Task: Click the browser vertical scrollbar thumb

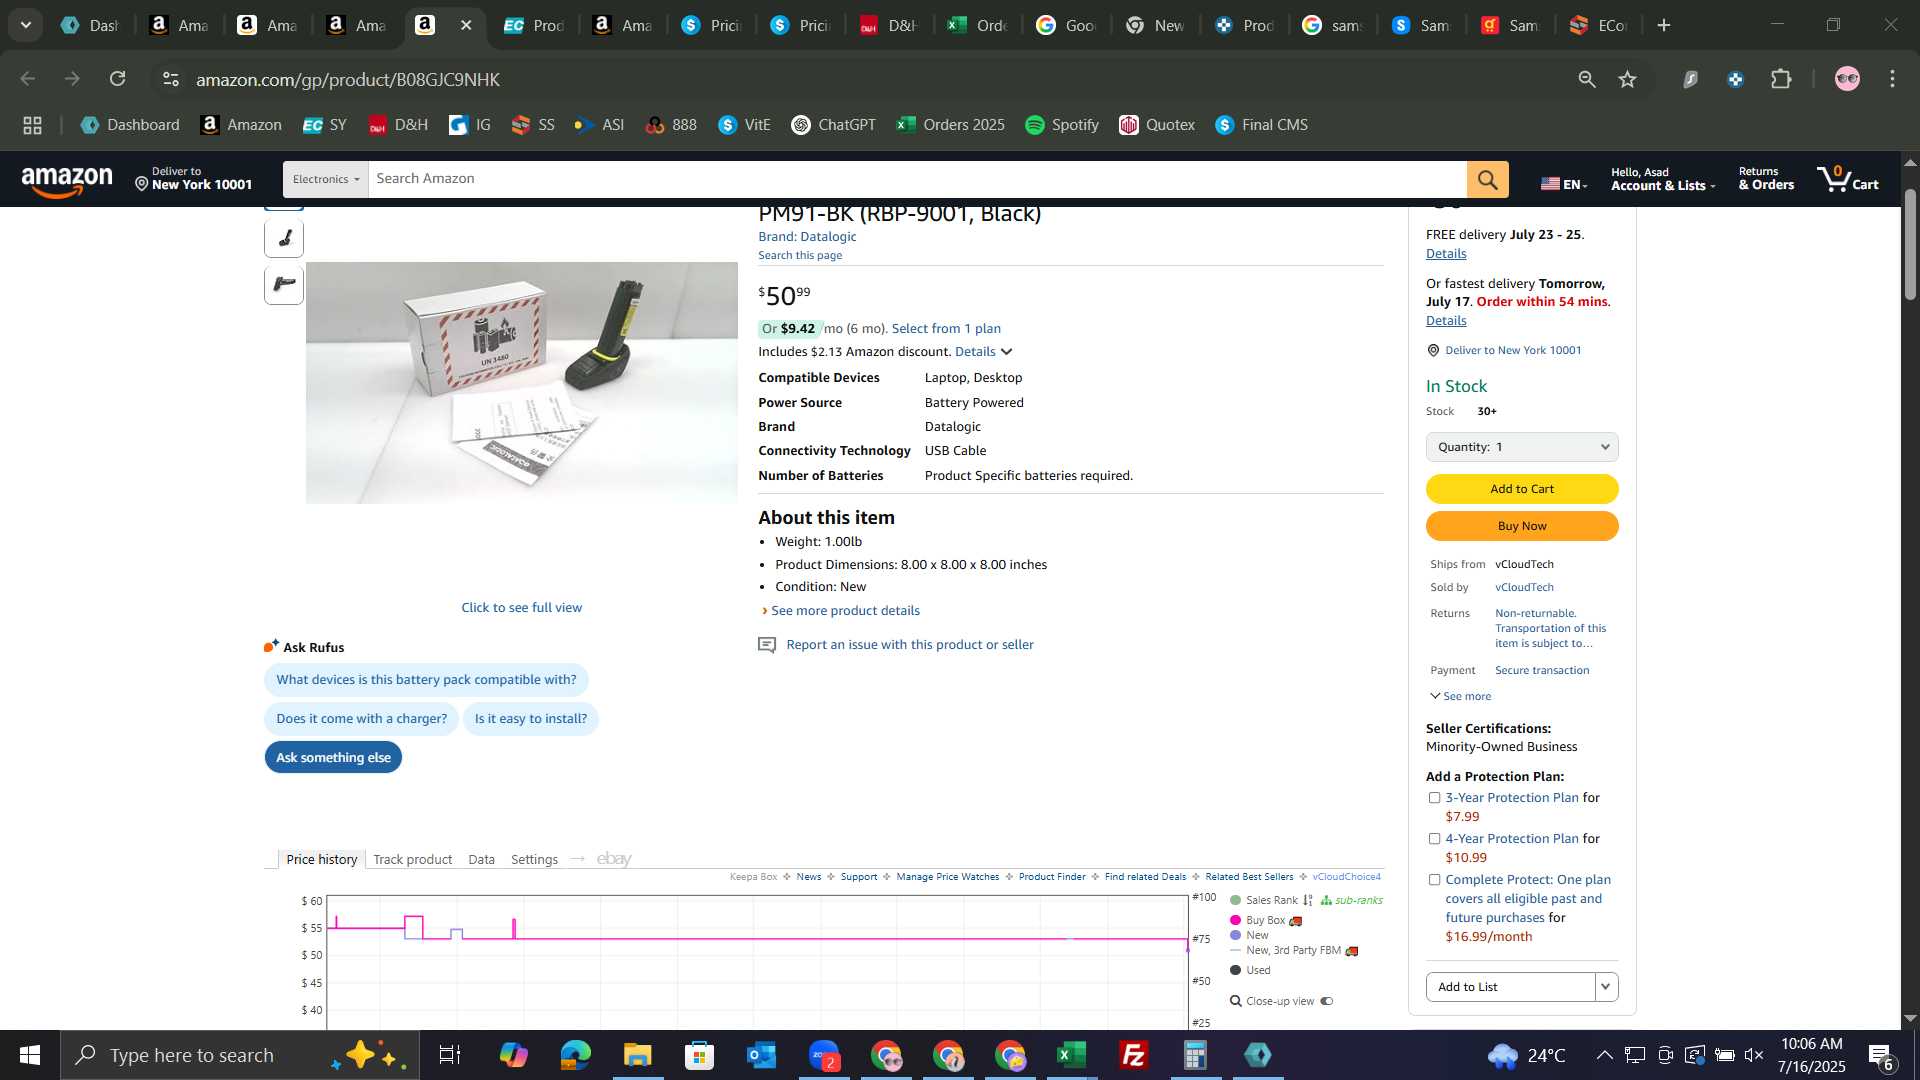Action: (1910, 245)
